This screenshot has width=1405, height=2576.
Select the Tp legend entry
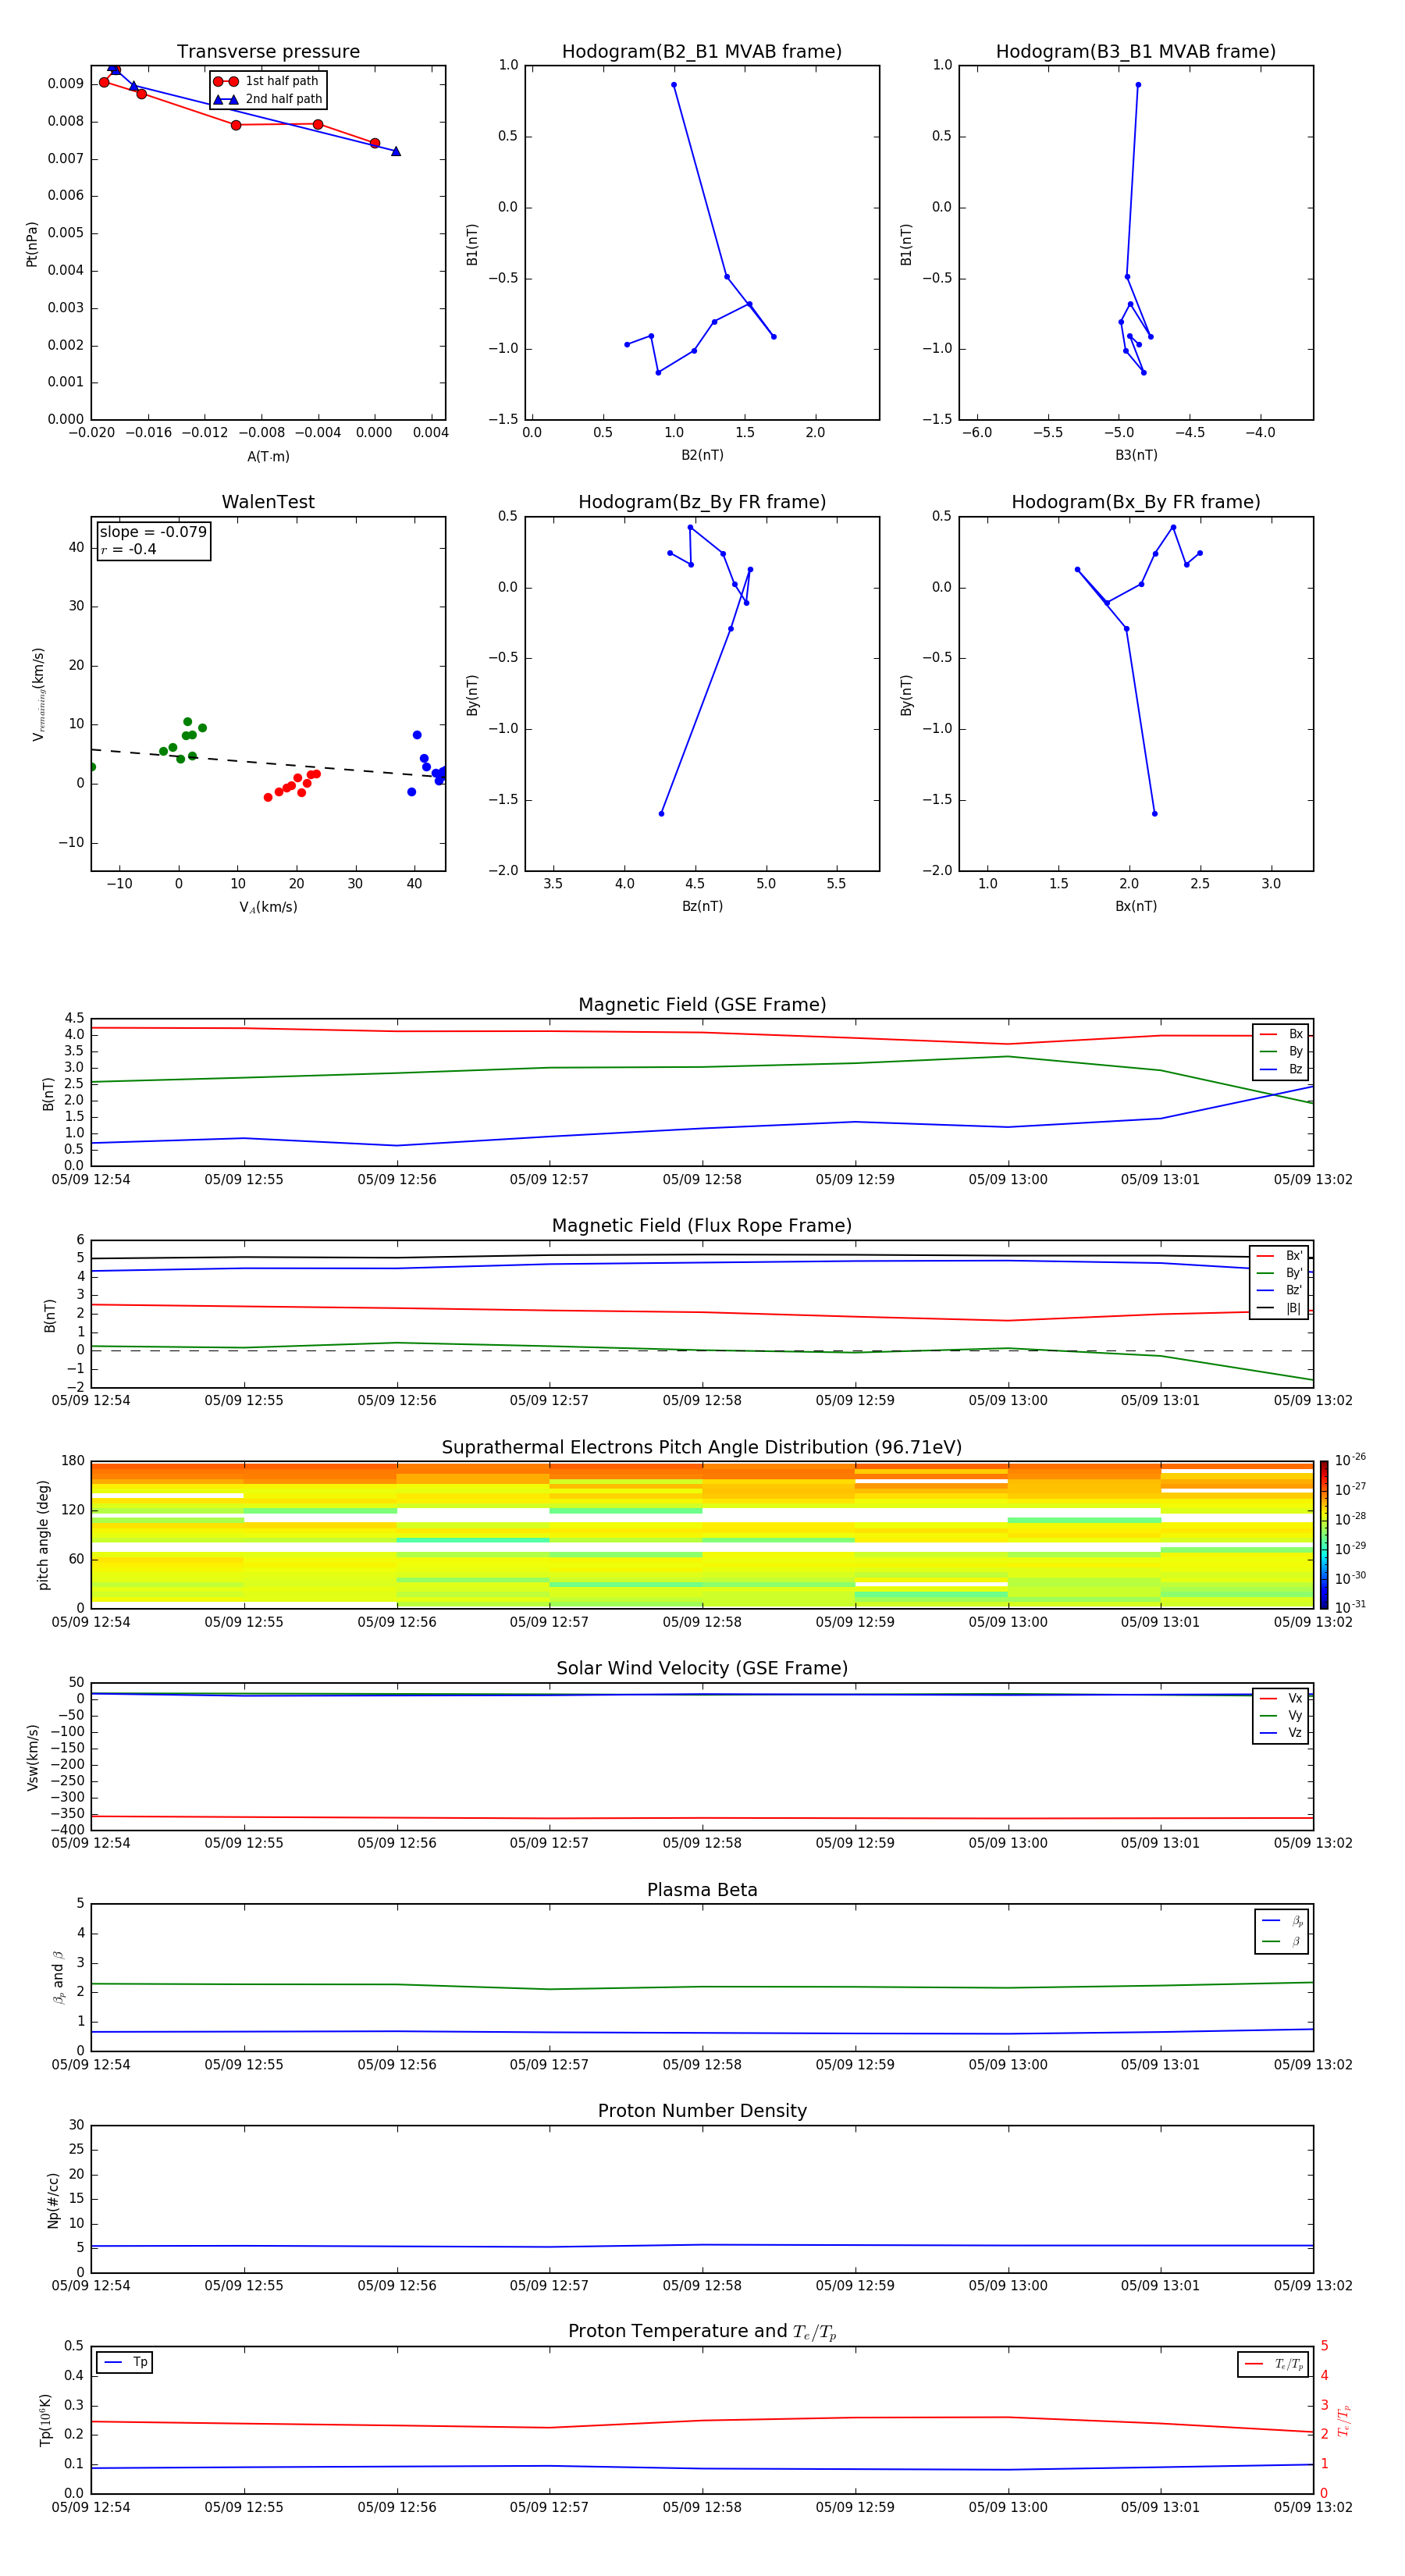[125, 2363]
